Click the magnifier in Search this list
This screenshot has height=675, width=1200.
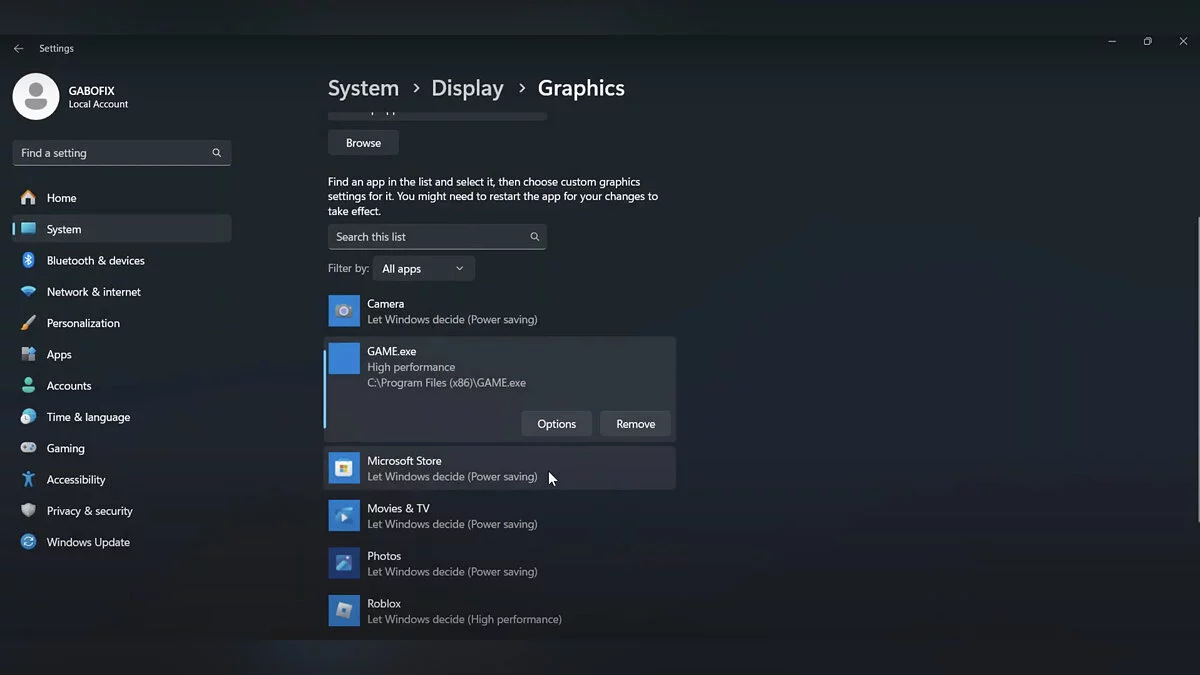pos(534,237)
